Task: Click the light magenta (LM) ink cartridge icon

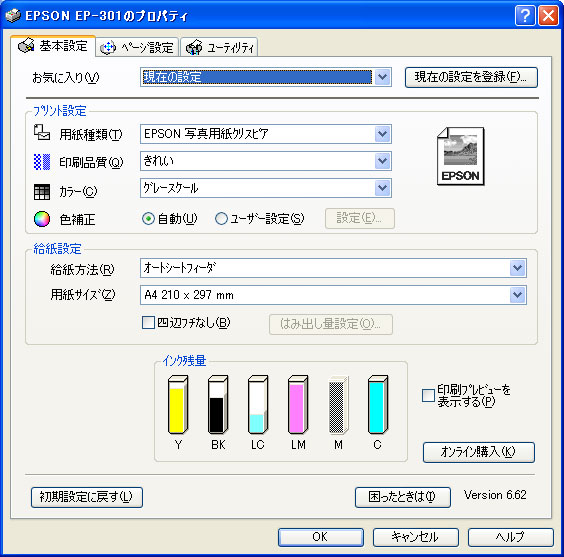Action: point(298,405)
